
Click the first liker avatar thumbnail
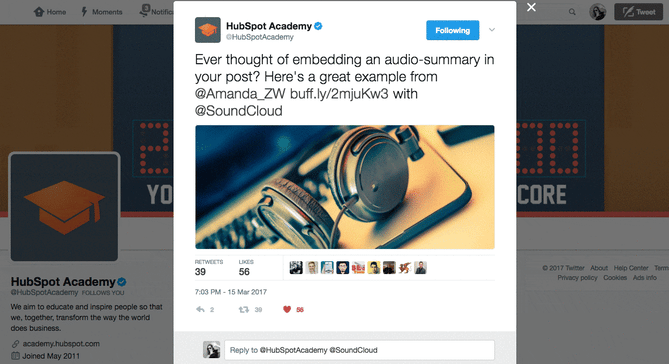pyautogui.click(x=296, y=268)
